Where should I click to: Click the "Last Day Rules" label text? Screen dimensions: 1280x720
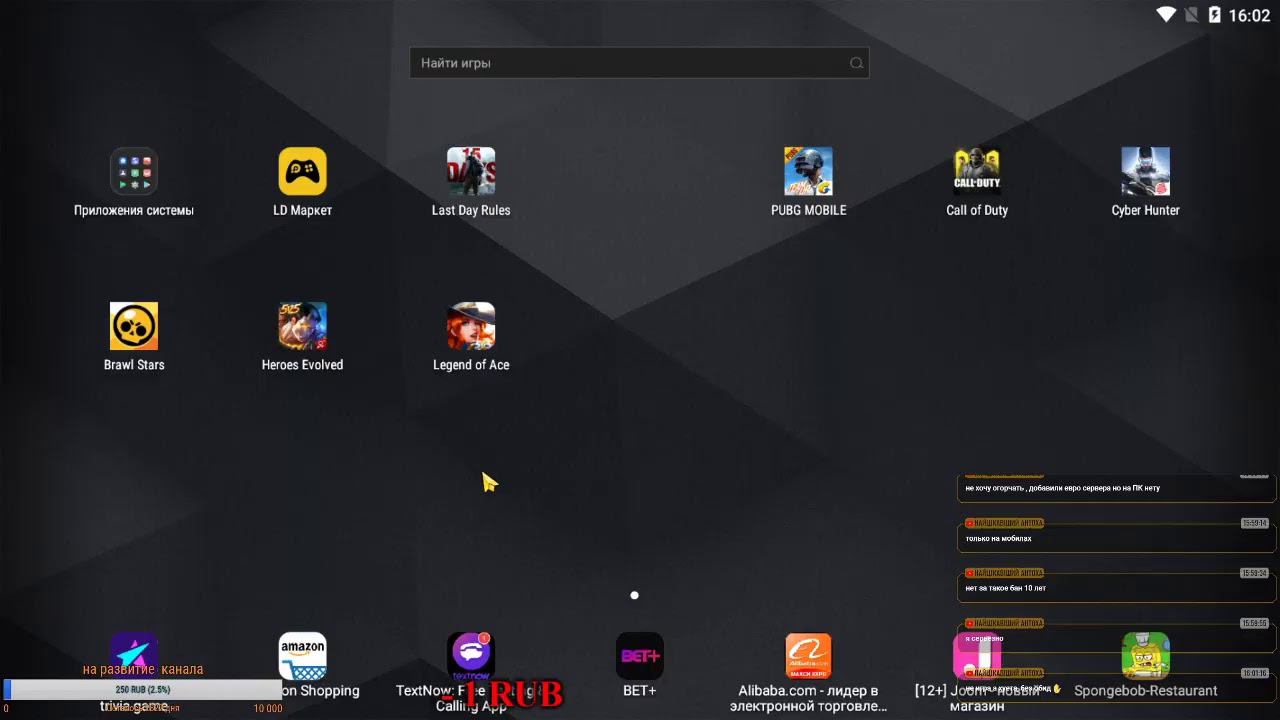(471, 210)
